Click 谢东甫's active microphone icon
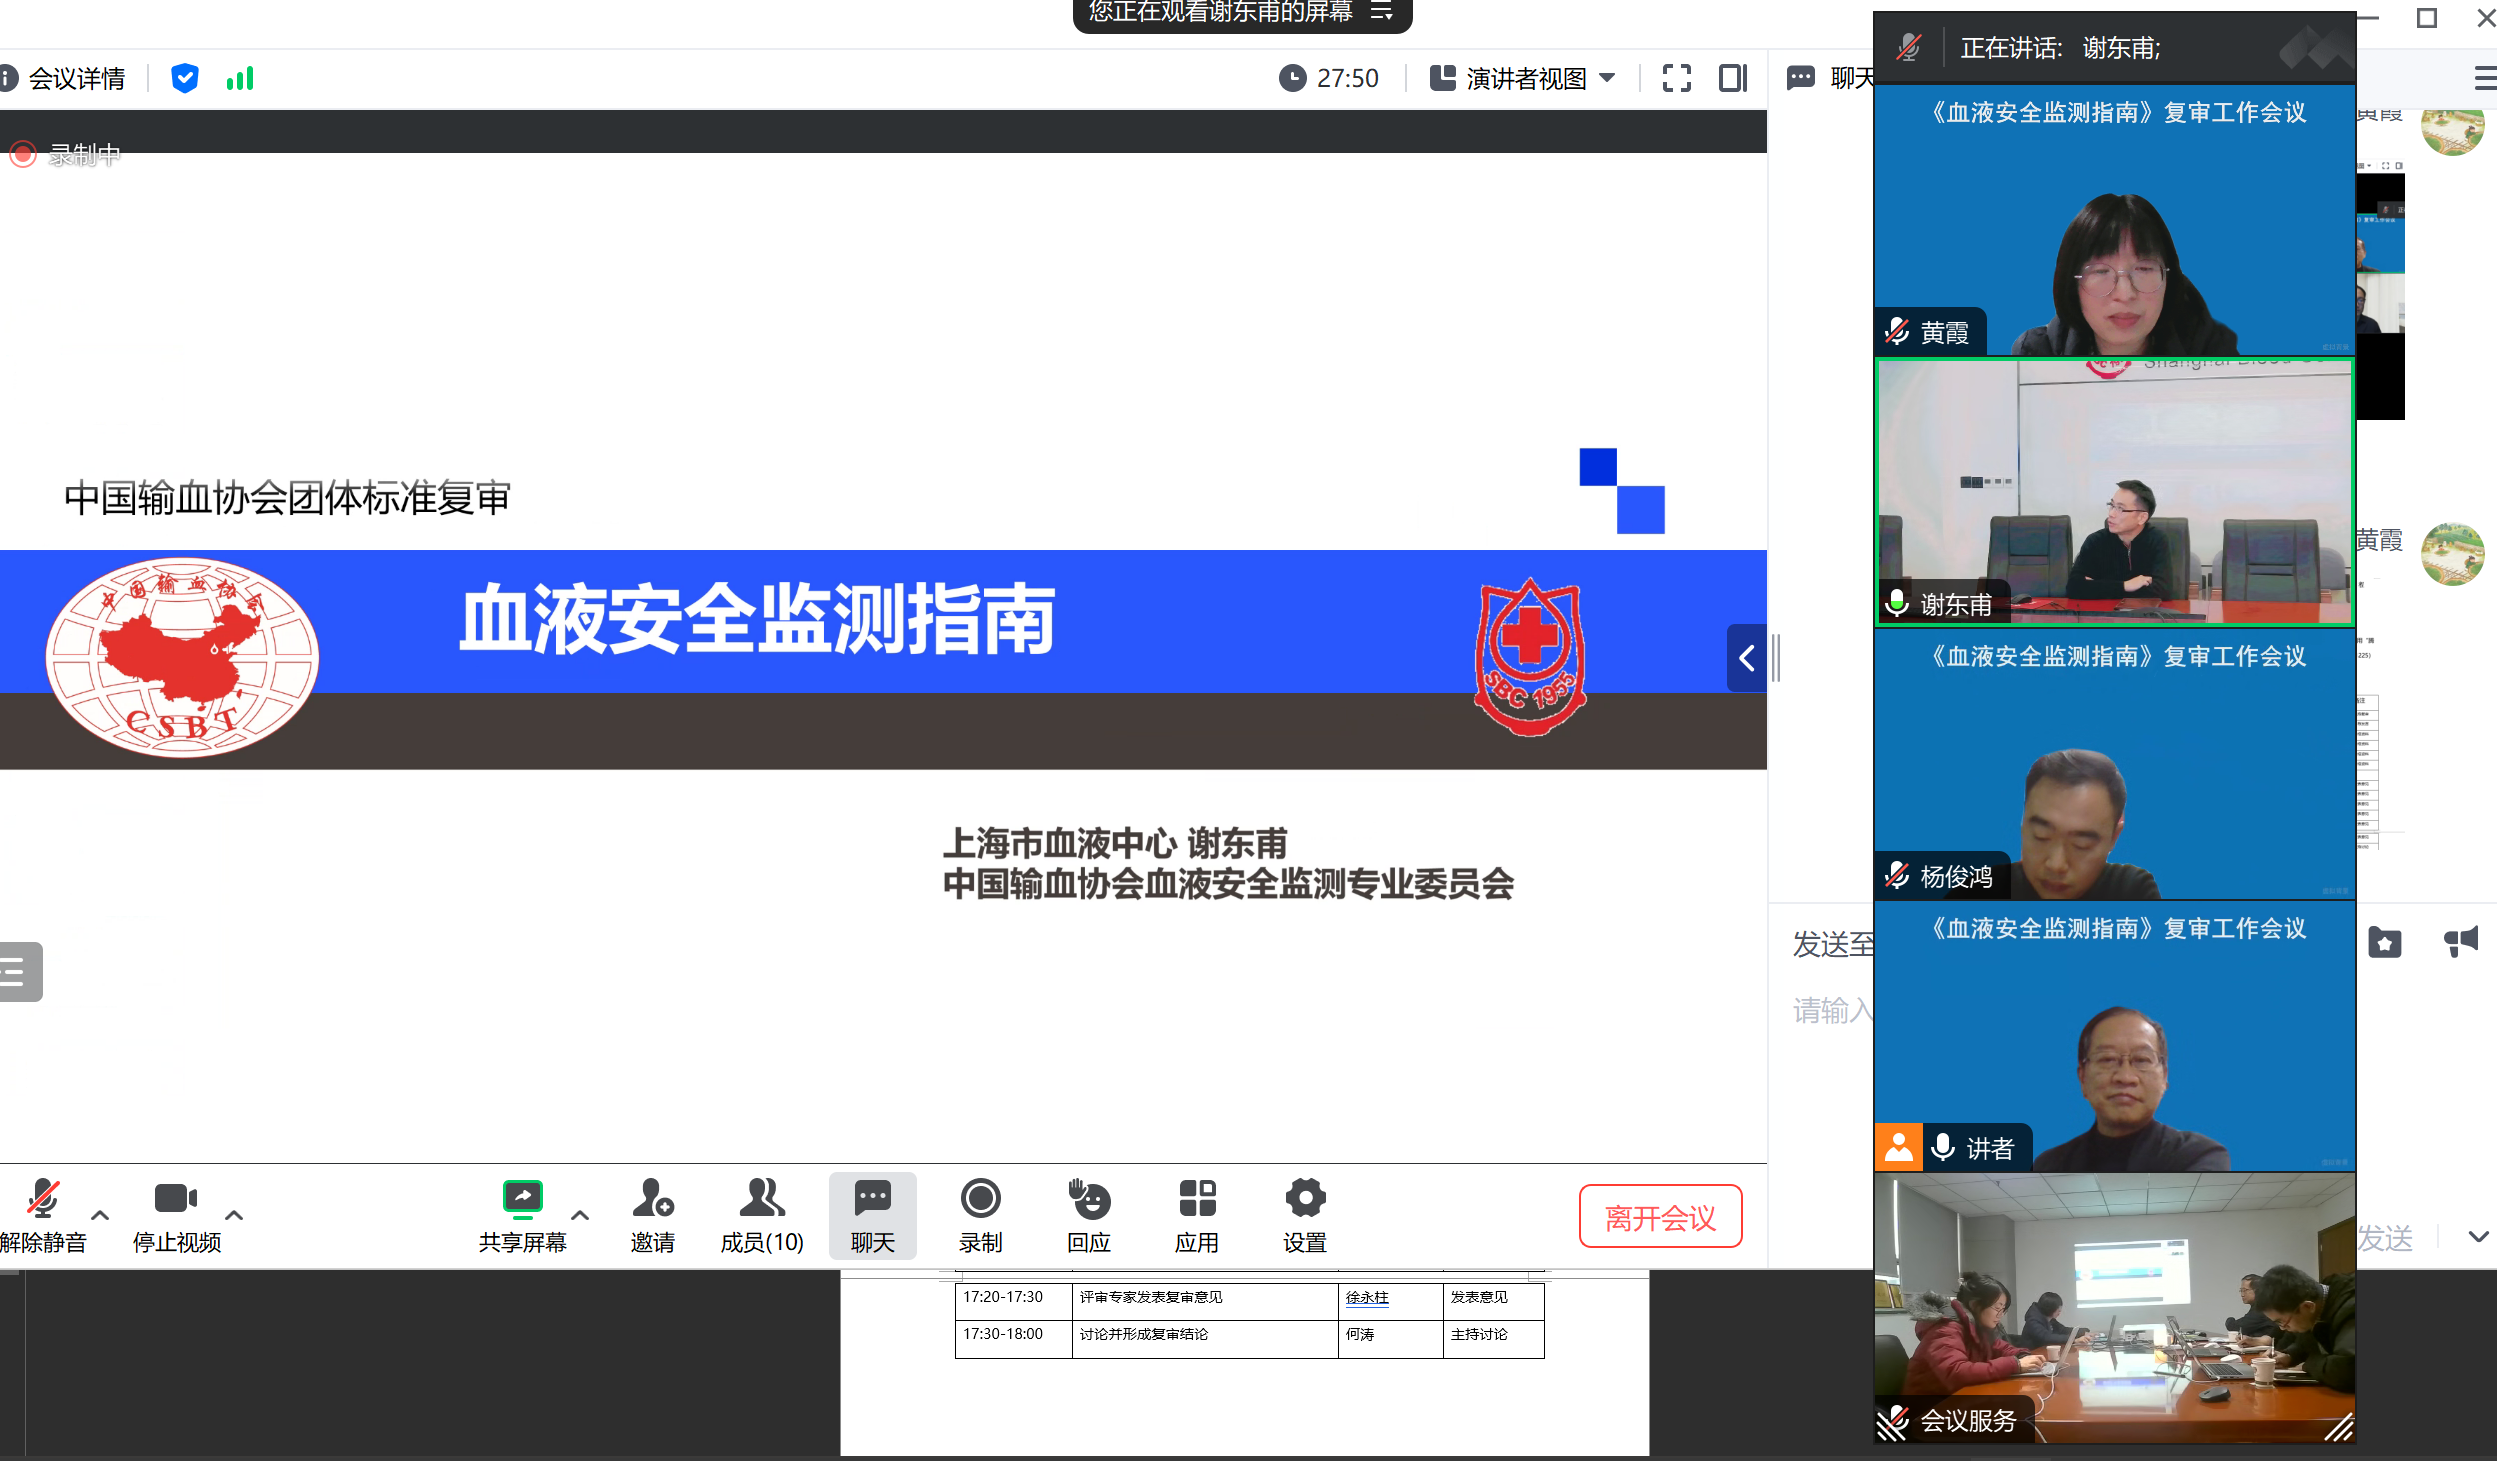Screen dimensions: 2497x1461 (1897, 603)
